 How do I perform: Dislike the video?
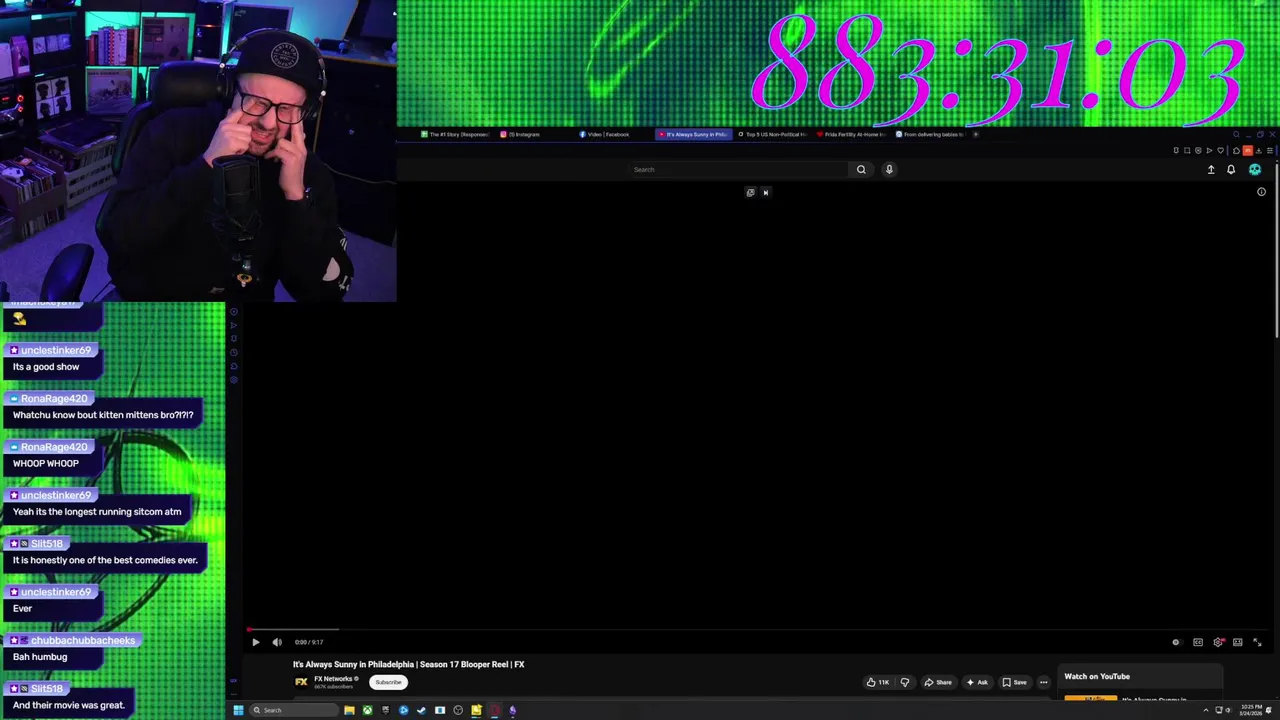pyautogui.click(x=905, y=682)
